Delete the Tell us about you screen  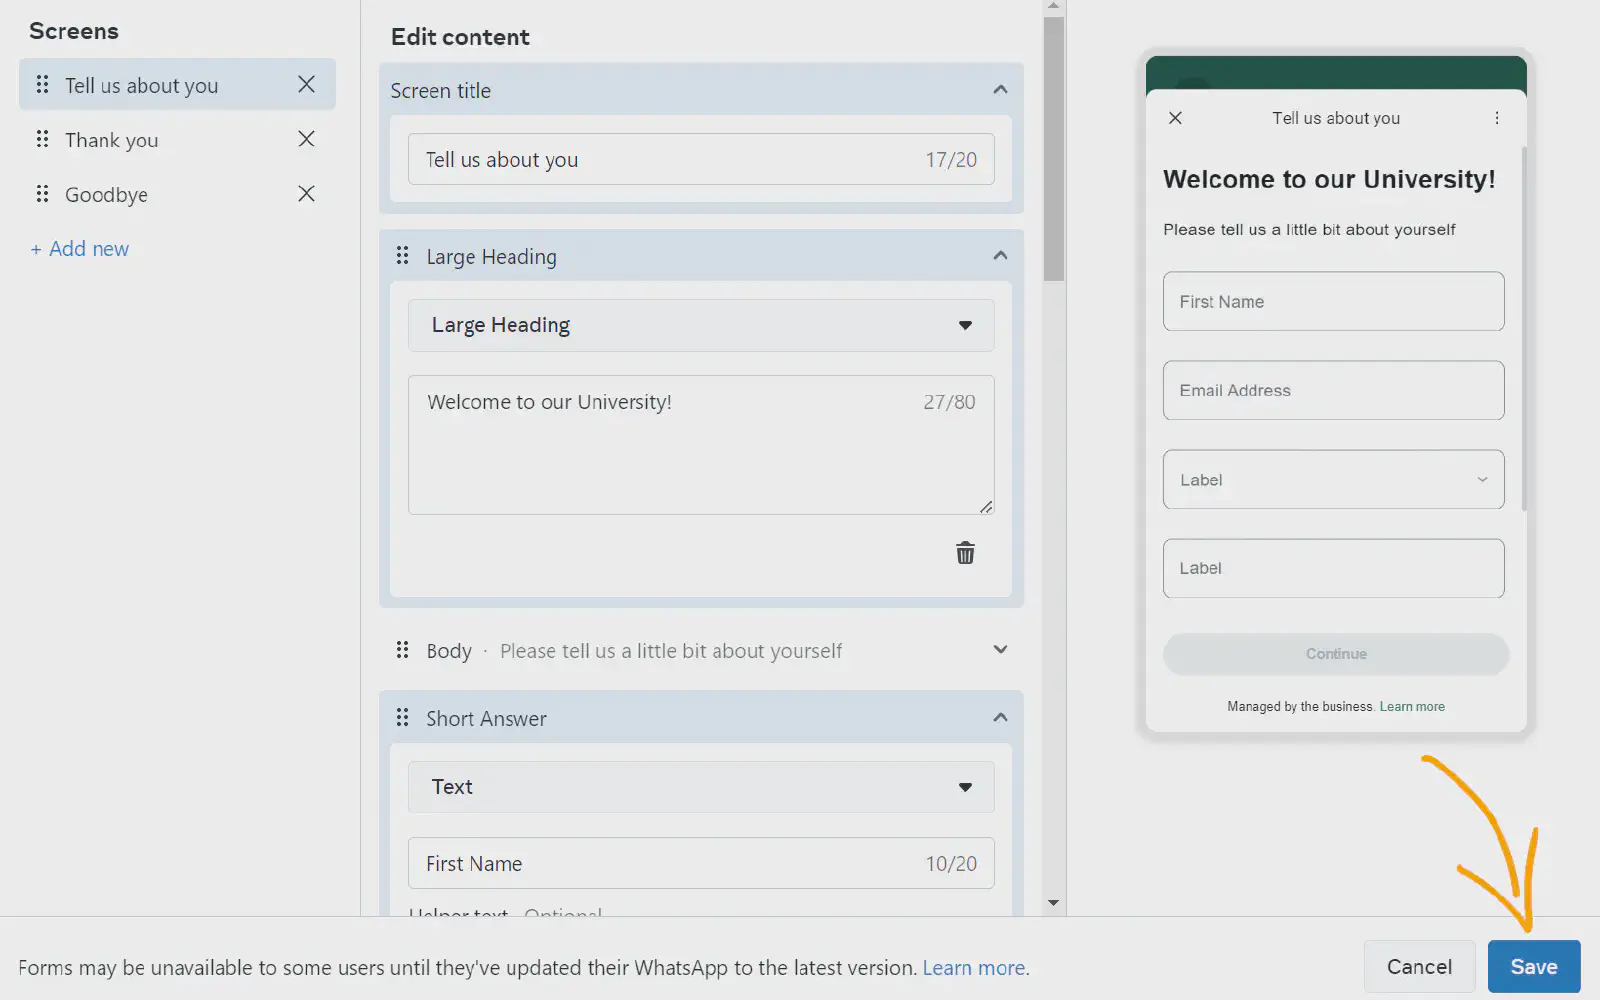(x=306, y=85)
